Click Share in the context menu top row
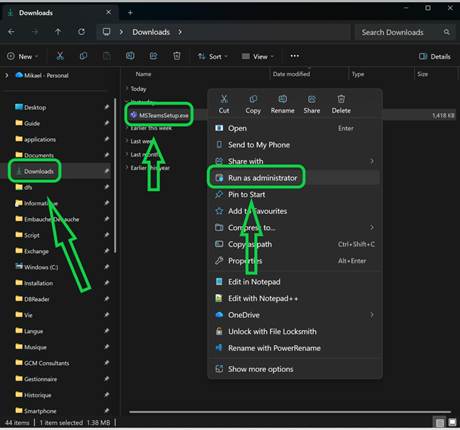Image resolution: width=460 pixels, height=430 pixels. click(312, 104)
